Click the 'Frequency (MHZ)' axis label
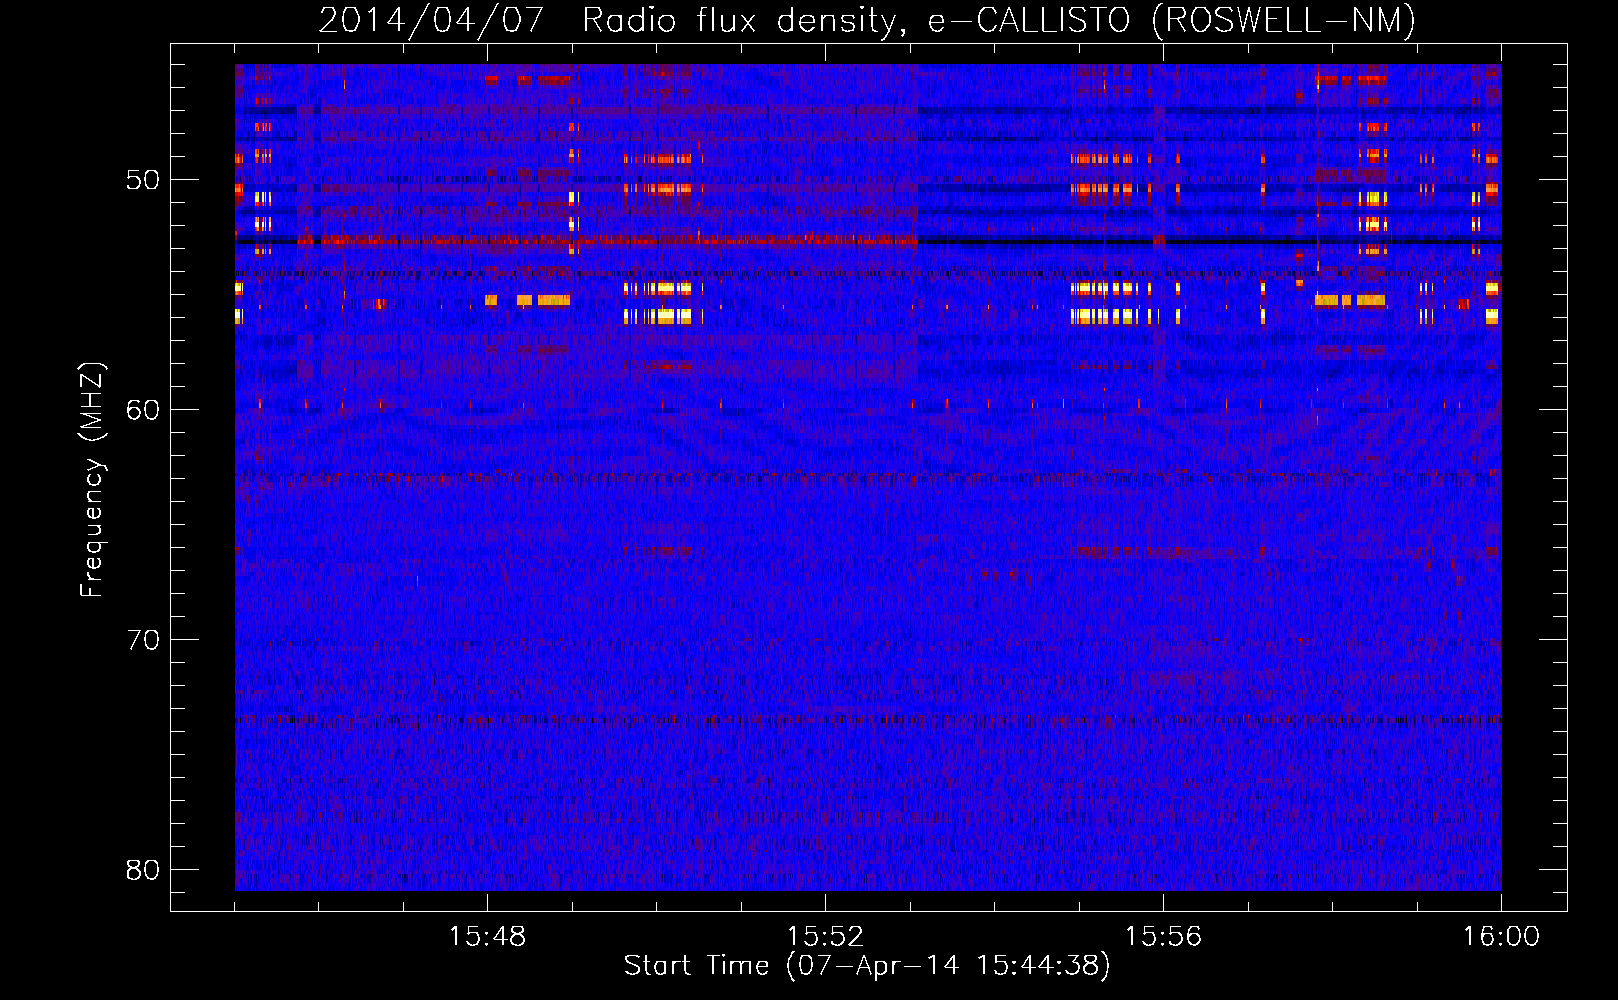The image size is (1618, 1000). point(92,480)
